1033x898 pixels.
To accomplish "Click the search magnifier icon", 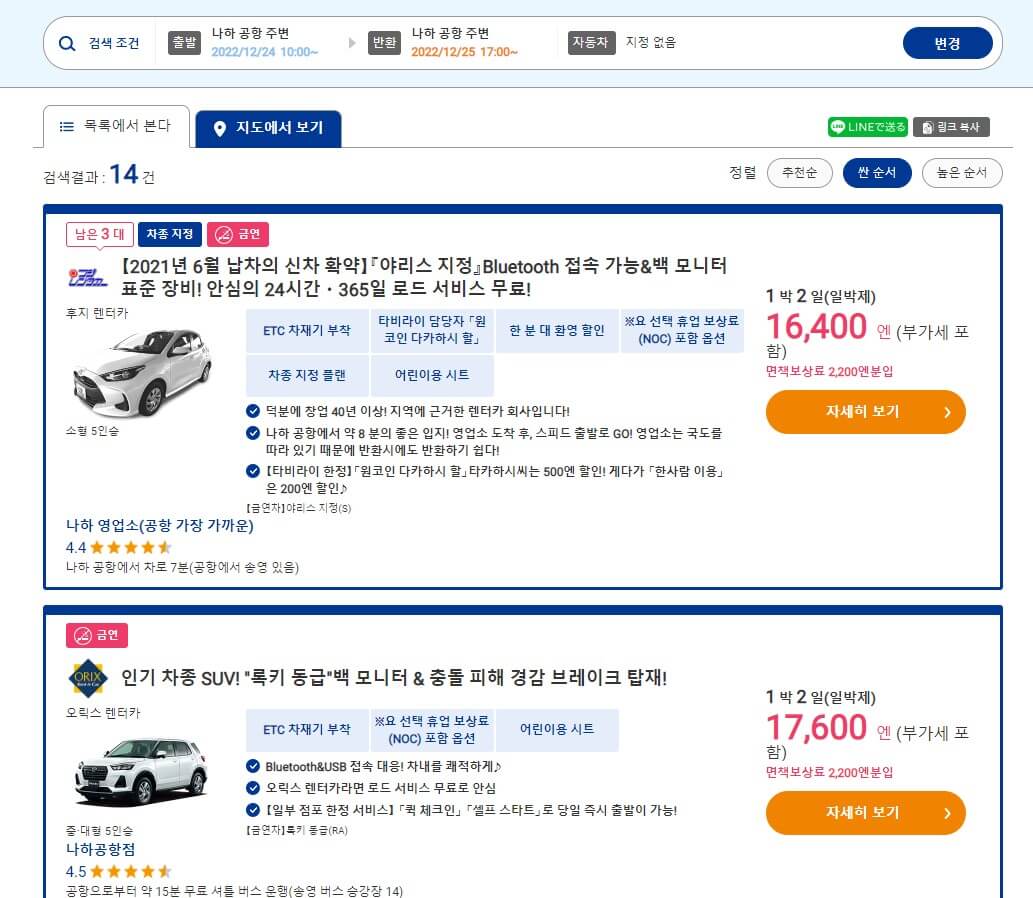I will [x=67, y=43].
